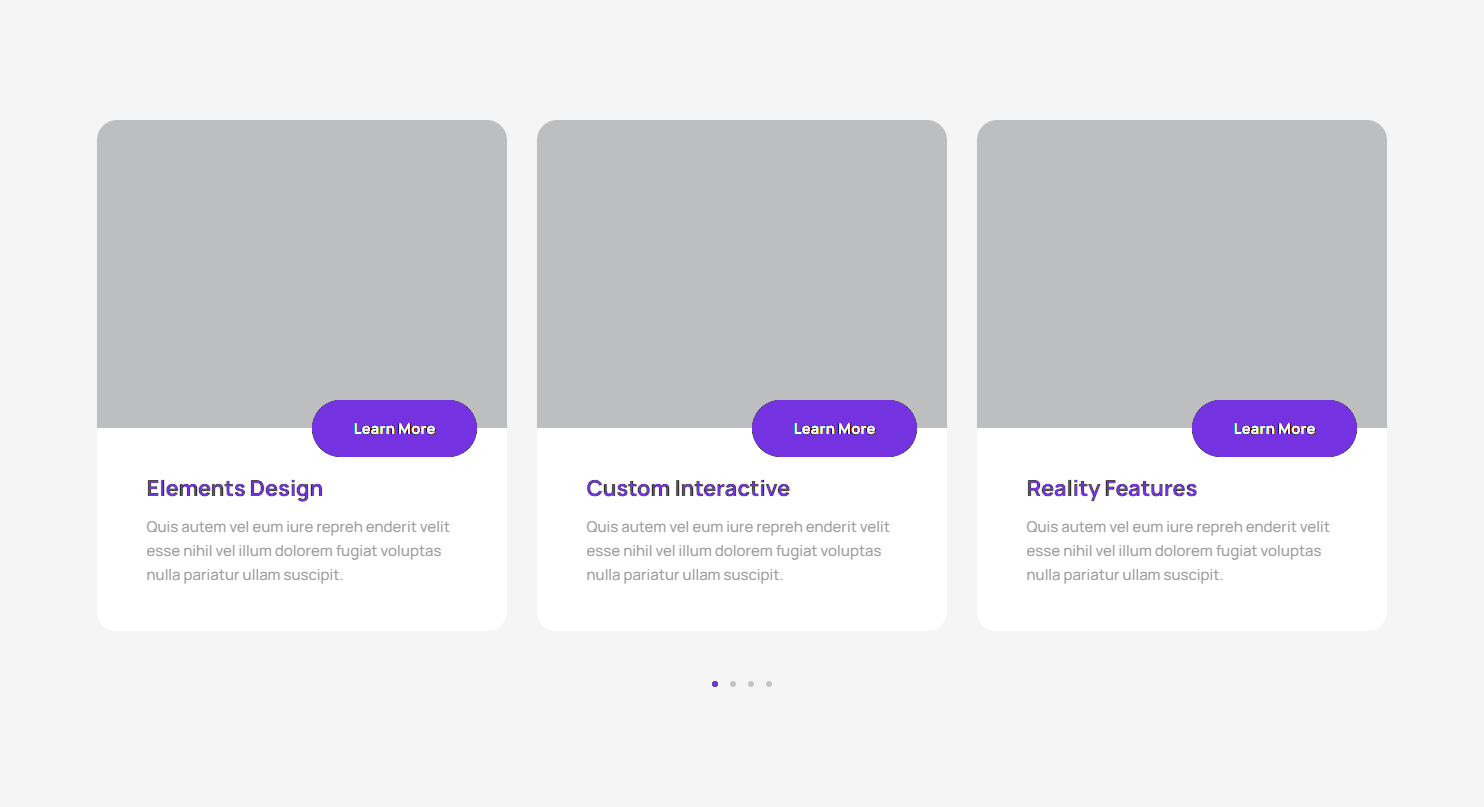Image resolution: width=1484 pixels, height=807 pixels.
Task: Click the description text under Reality Features
Action: coord(1177,551)
